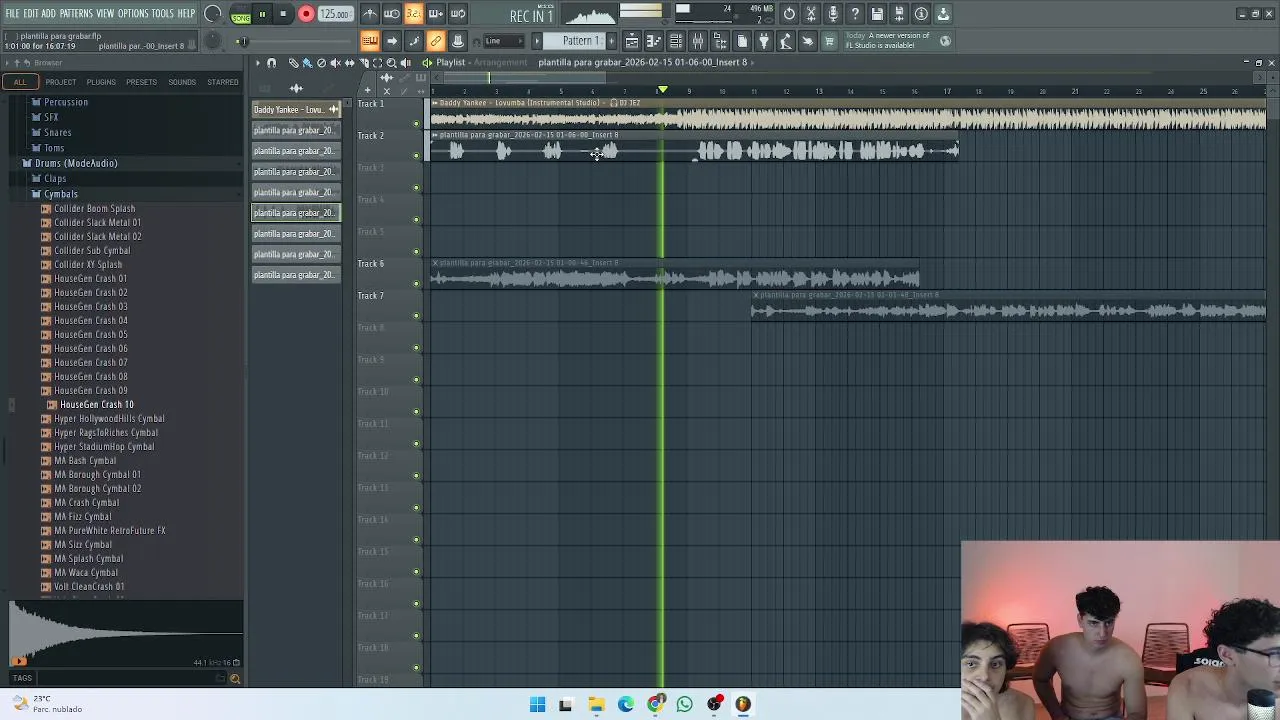The height and width of the screenshot is (720, 1280).
Task: Click the render/export audio icon
Action: (900, 14)
